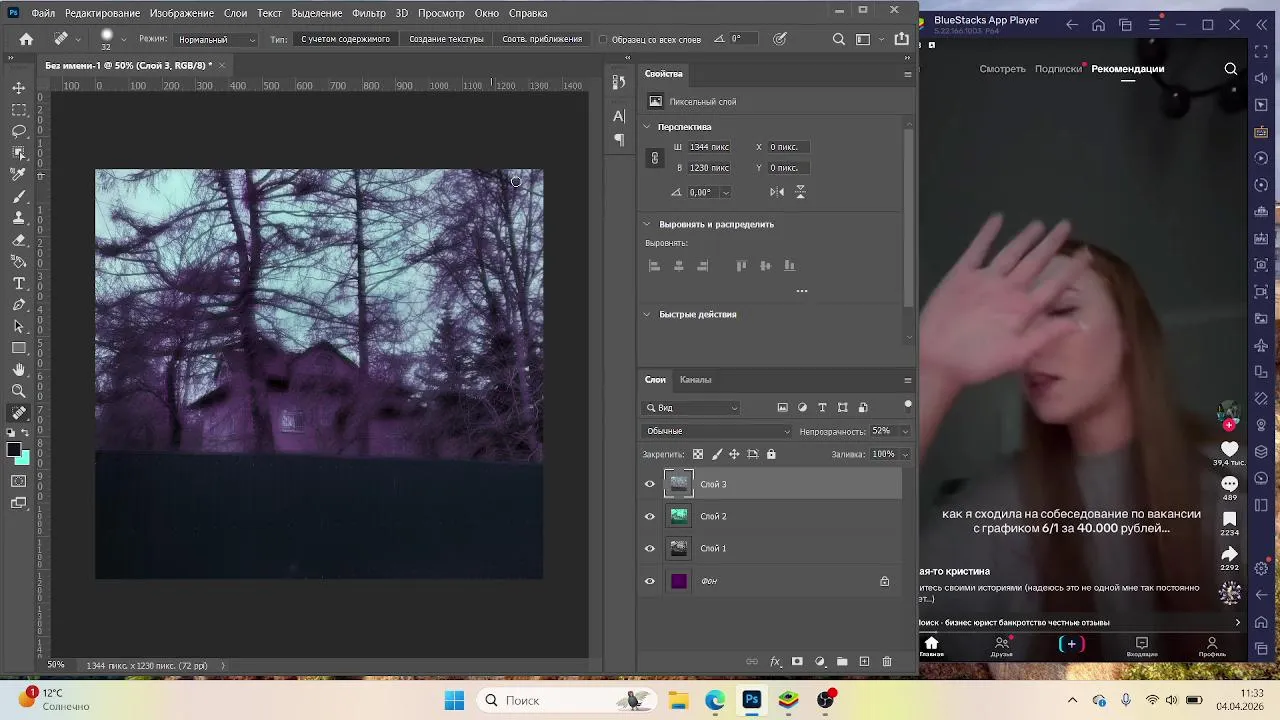Click the background color swatch
This screenshot has width=1280, height=720.
coord(24,459)
